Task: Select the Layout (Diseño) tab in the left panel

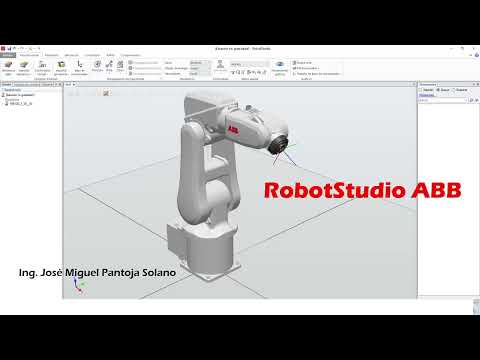Action: 6,85
